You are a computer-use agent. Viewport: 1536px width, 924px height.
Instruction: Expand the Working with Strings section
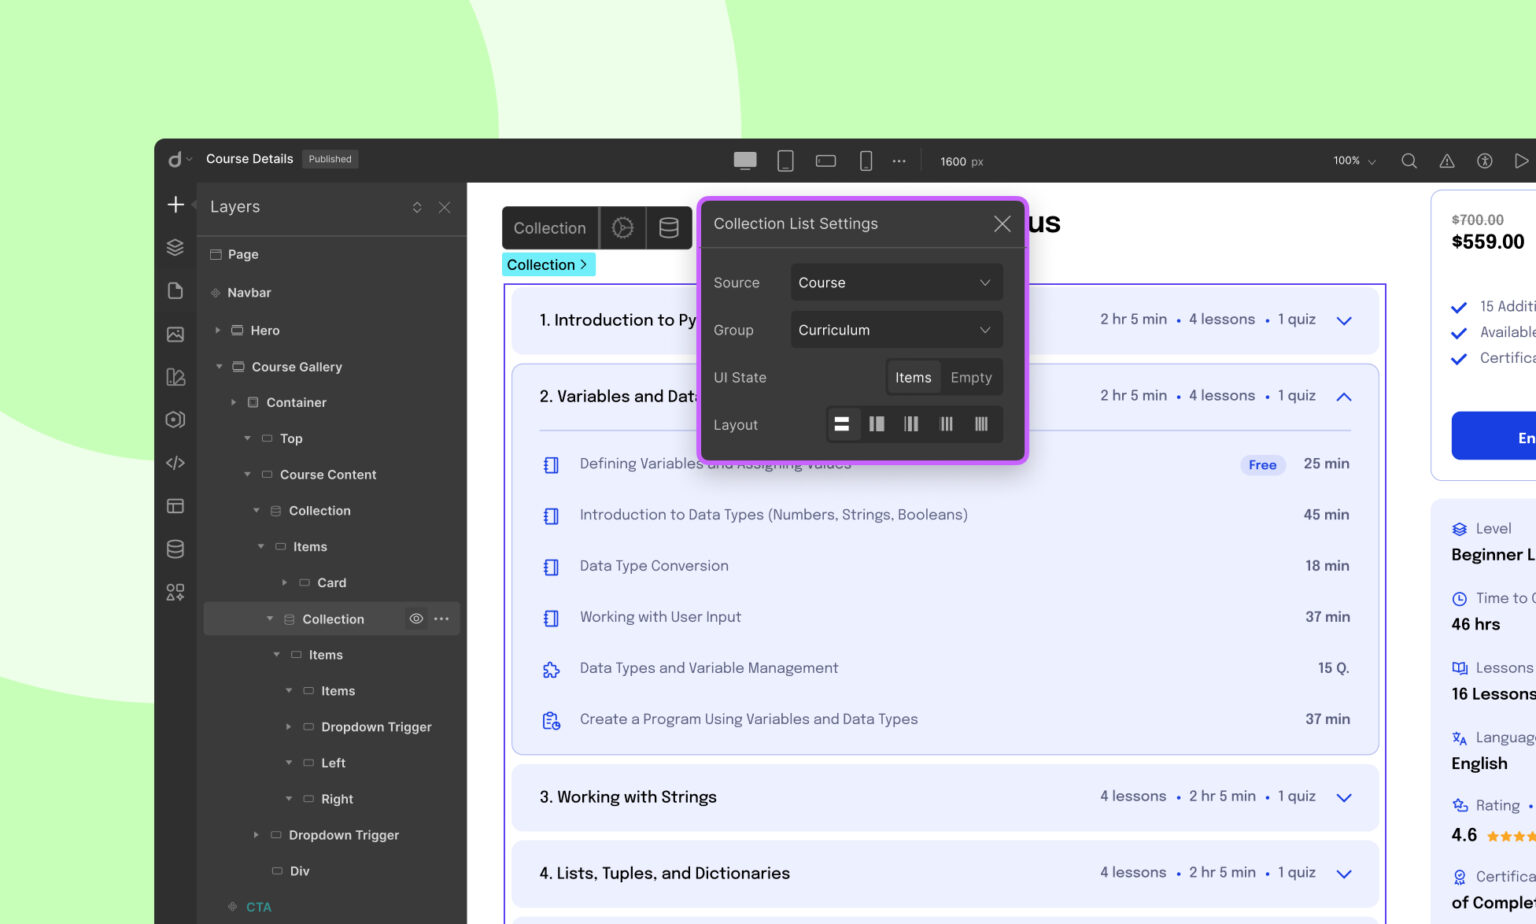(x=1344, y=798)
